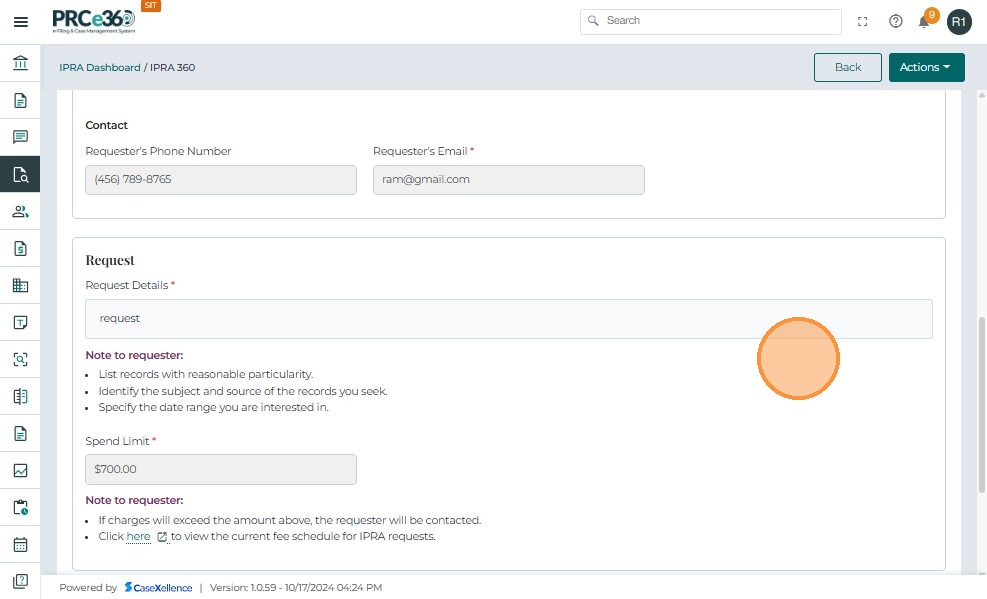
Task: Click the Spend Limit field
Action: click(x=220, y=469)
